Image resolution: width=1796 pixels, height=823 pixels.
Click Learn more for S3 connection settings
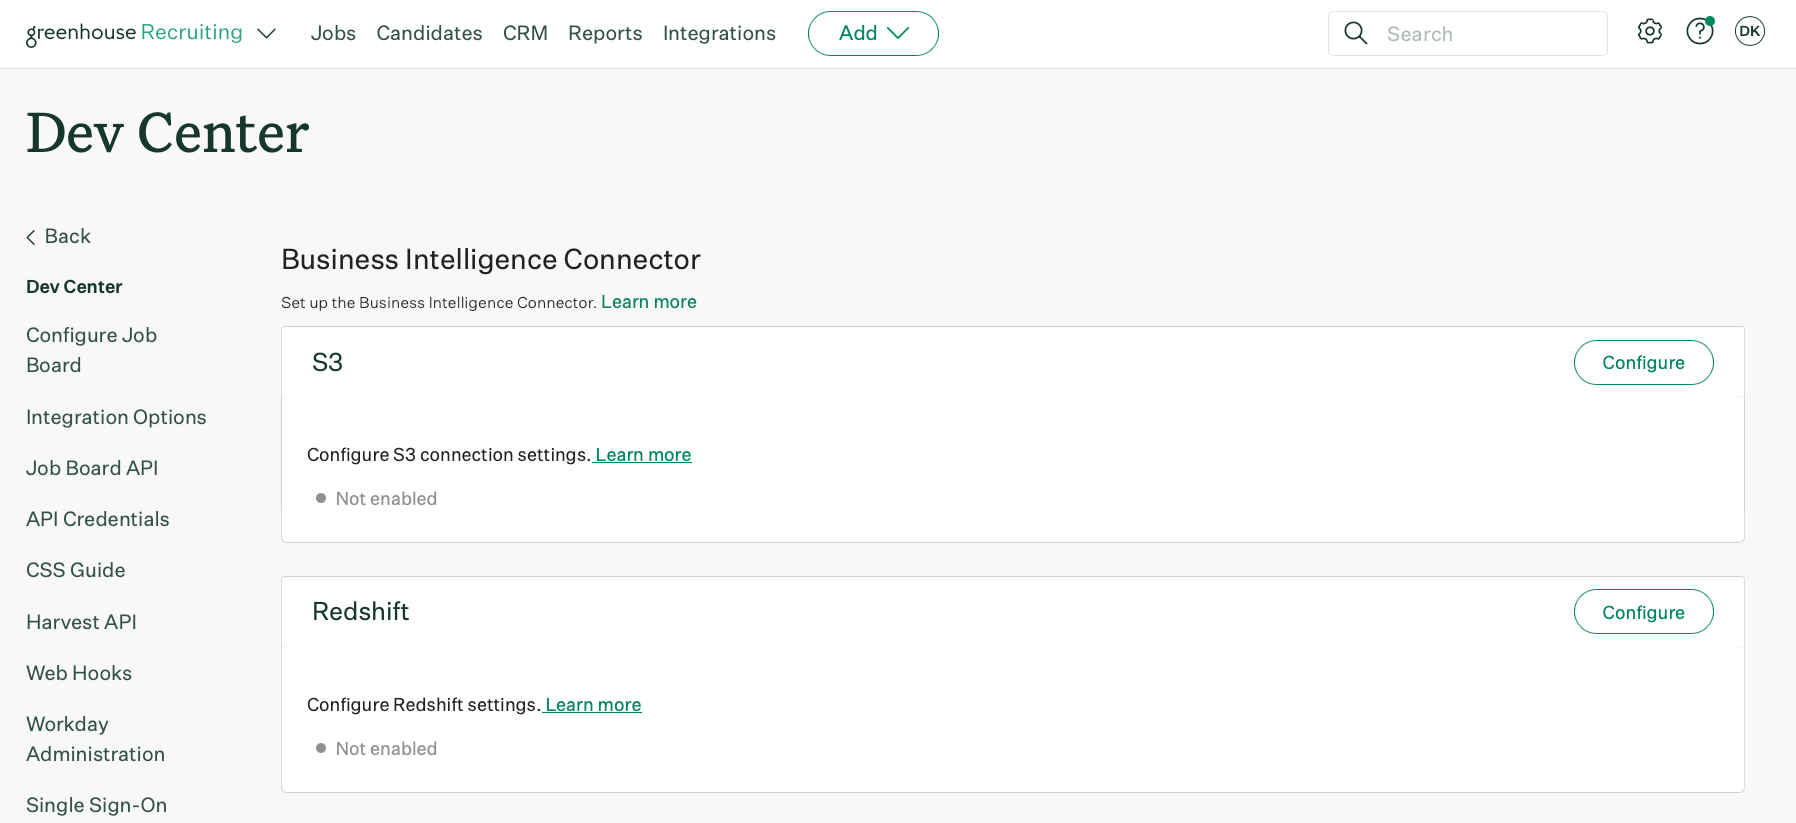click(x=643, y=455)
